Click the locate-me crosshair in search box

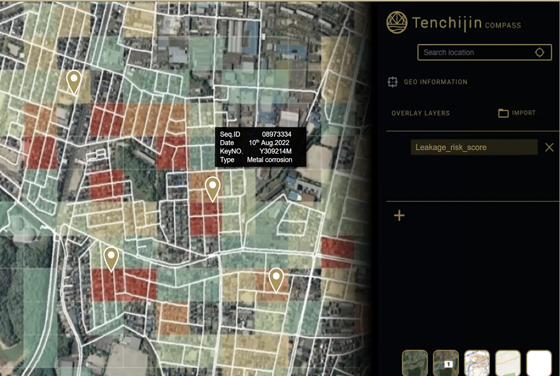[539, 52]
